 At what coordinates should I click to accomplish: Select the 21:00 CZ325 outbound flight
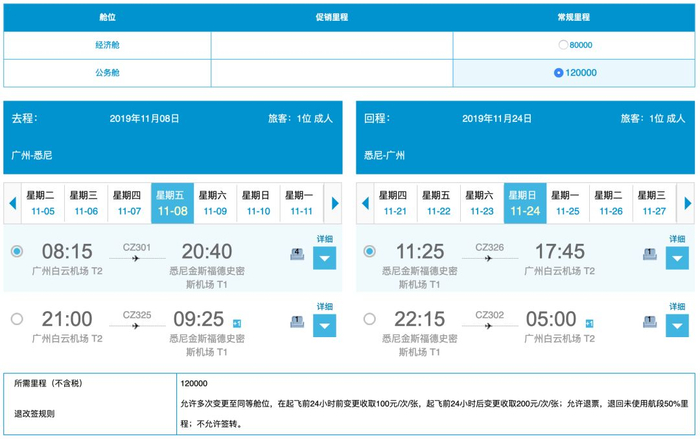[x=16, y=319]
